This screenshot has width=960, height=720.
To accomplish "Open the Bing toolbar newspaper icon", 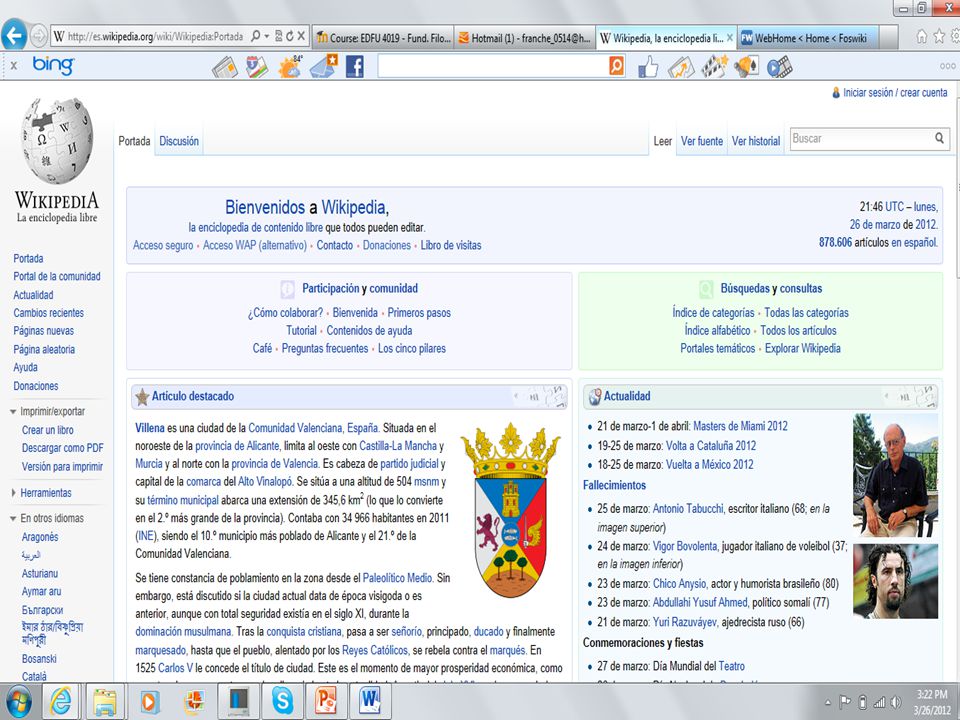I will coord(225,67).
